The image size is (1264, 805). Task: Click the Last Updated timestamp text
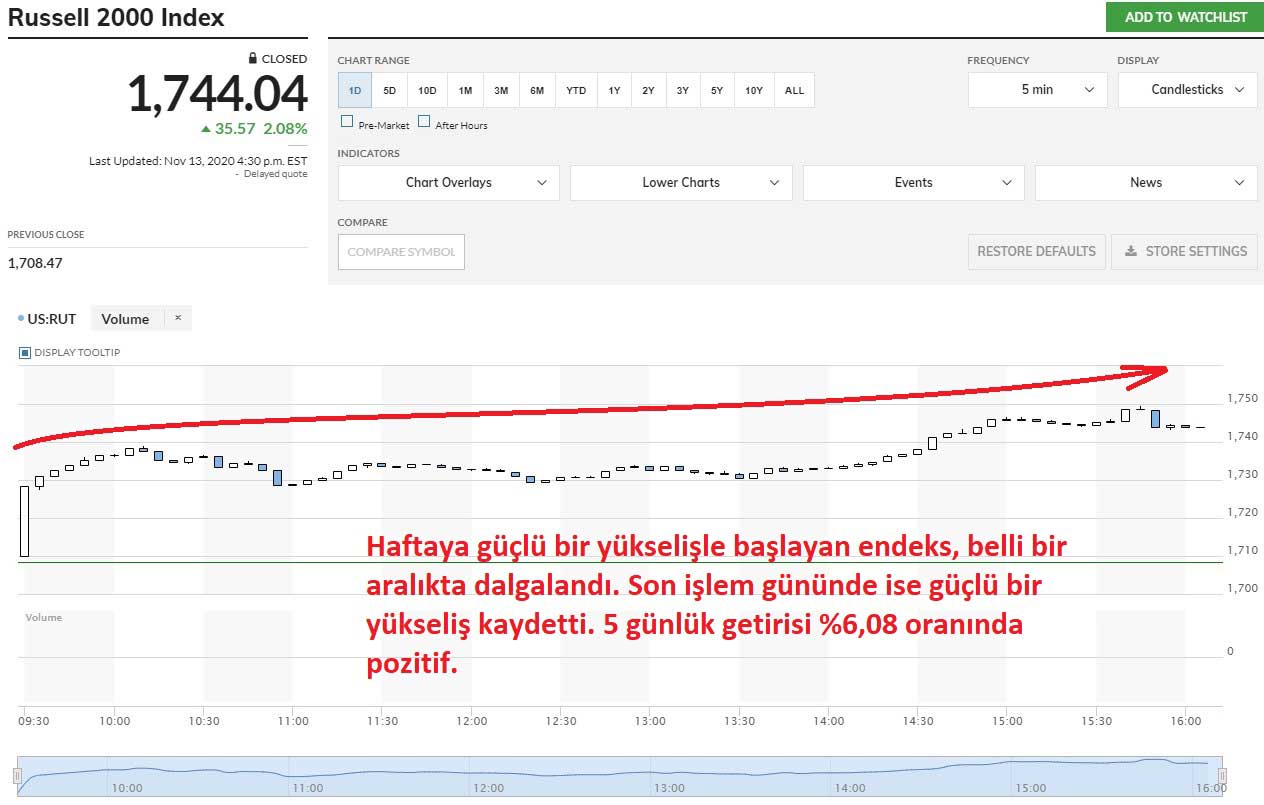198,161
